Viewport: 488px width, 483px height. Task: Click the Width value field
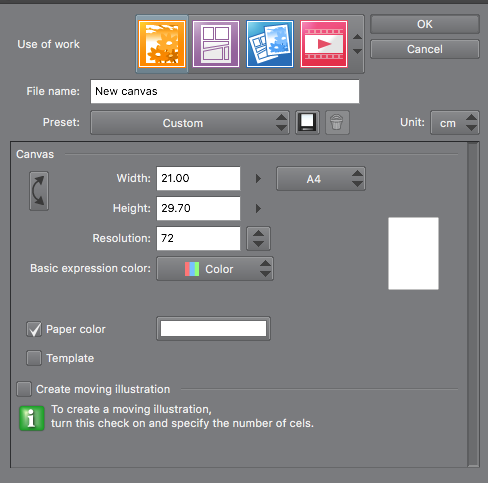point(198,178)
